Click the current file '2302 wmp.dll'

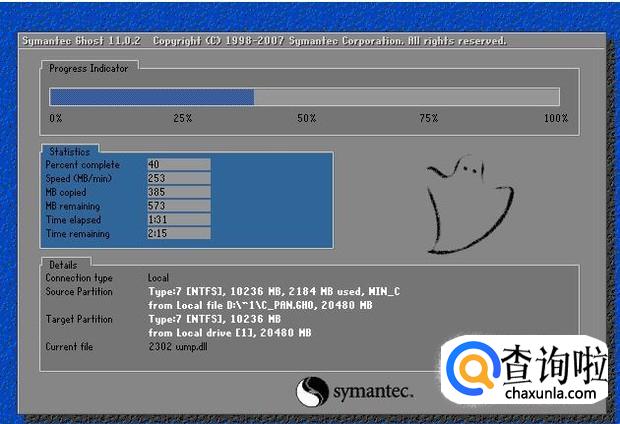(178, 347)
